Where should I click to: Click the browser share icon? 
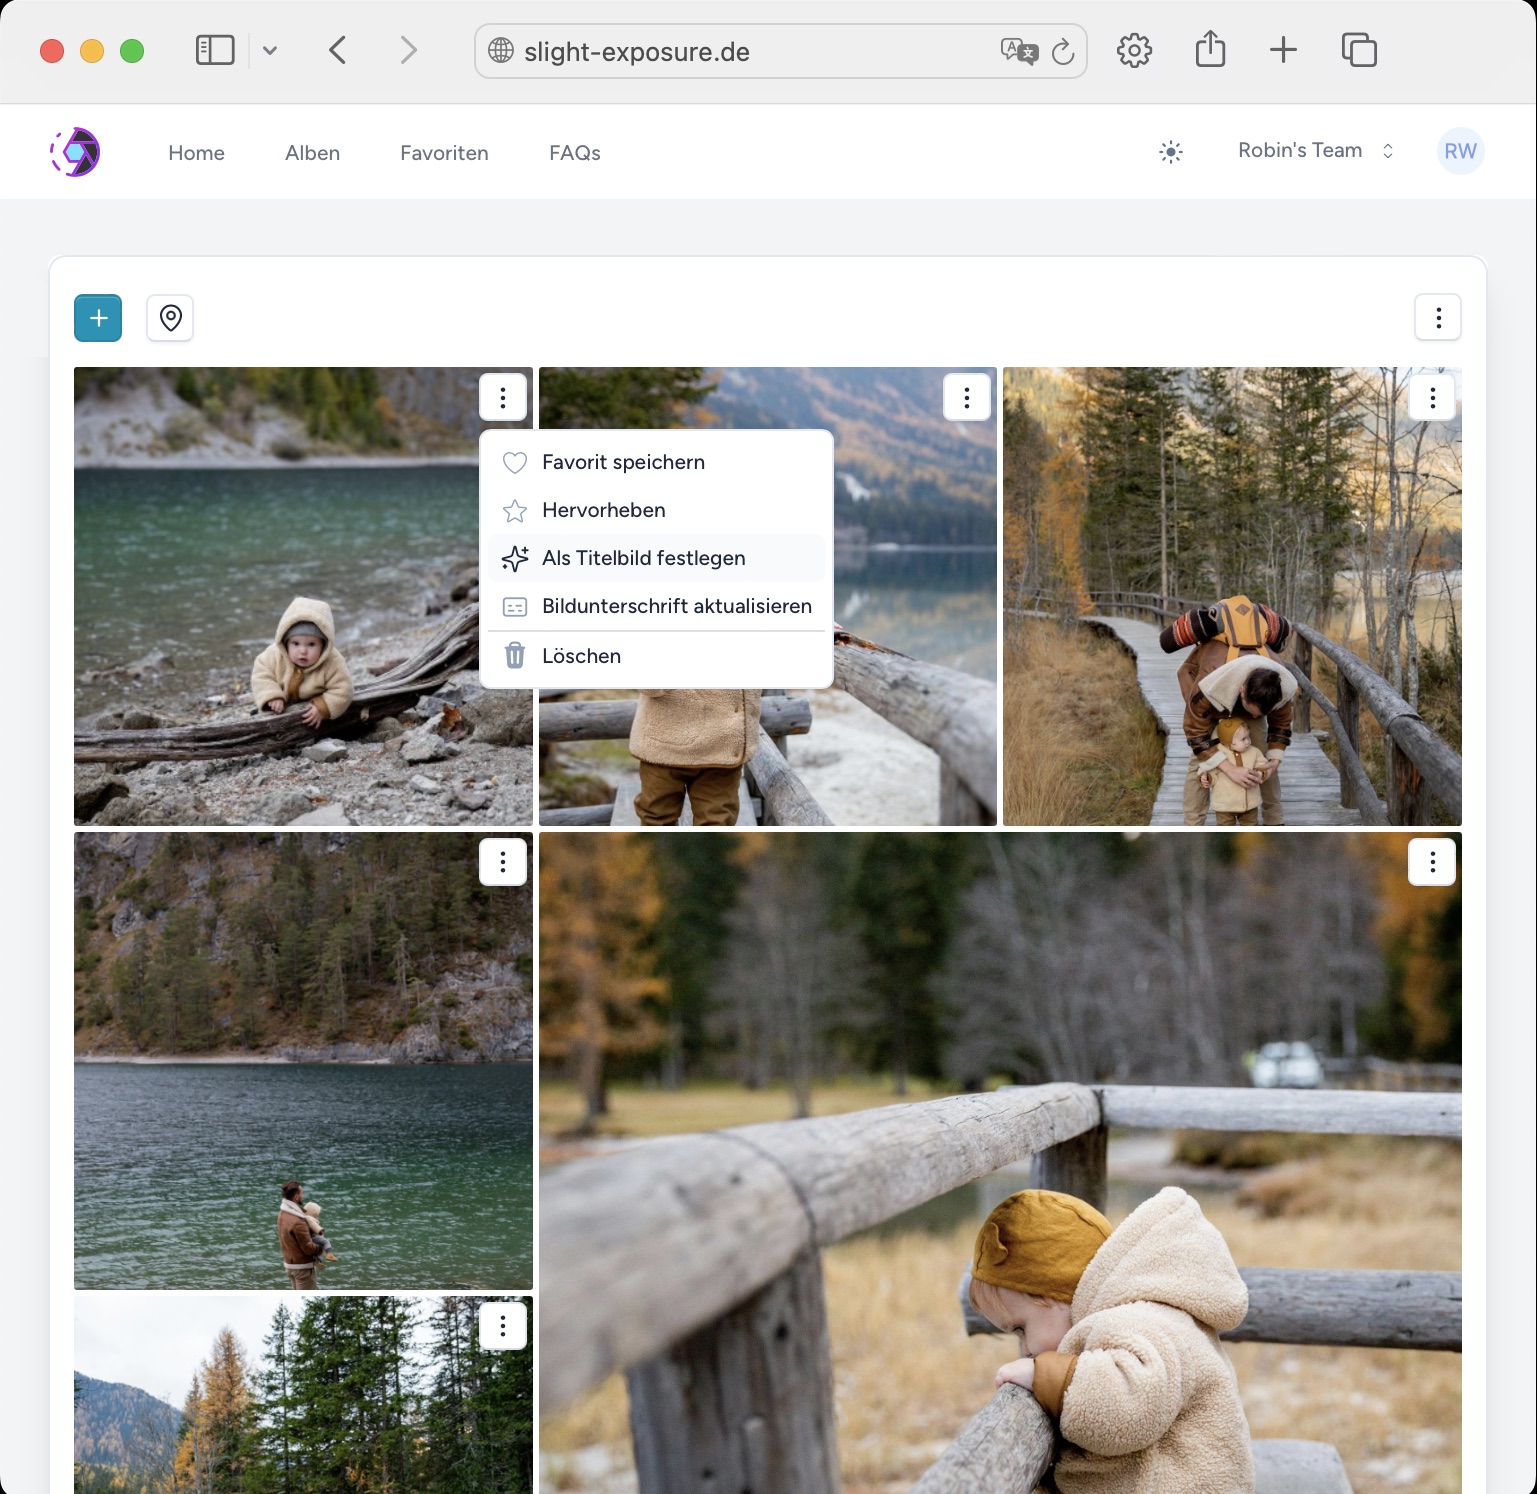1210,50
